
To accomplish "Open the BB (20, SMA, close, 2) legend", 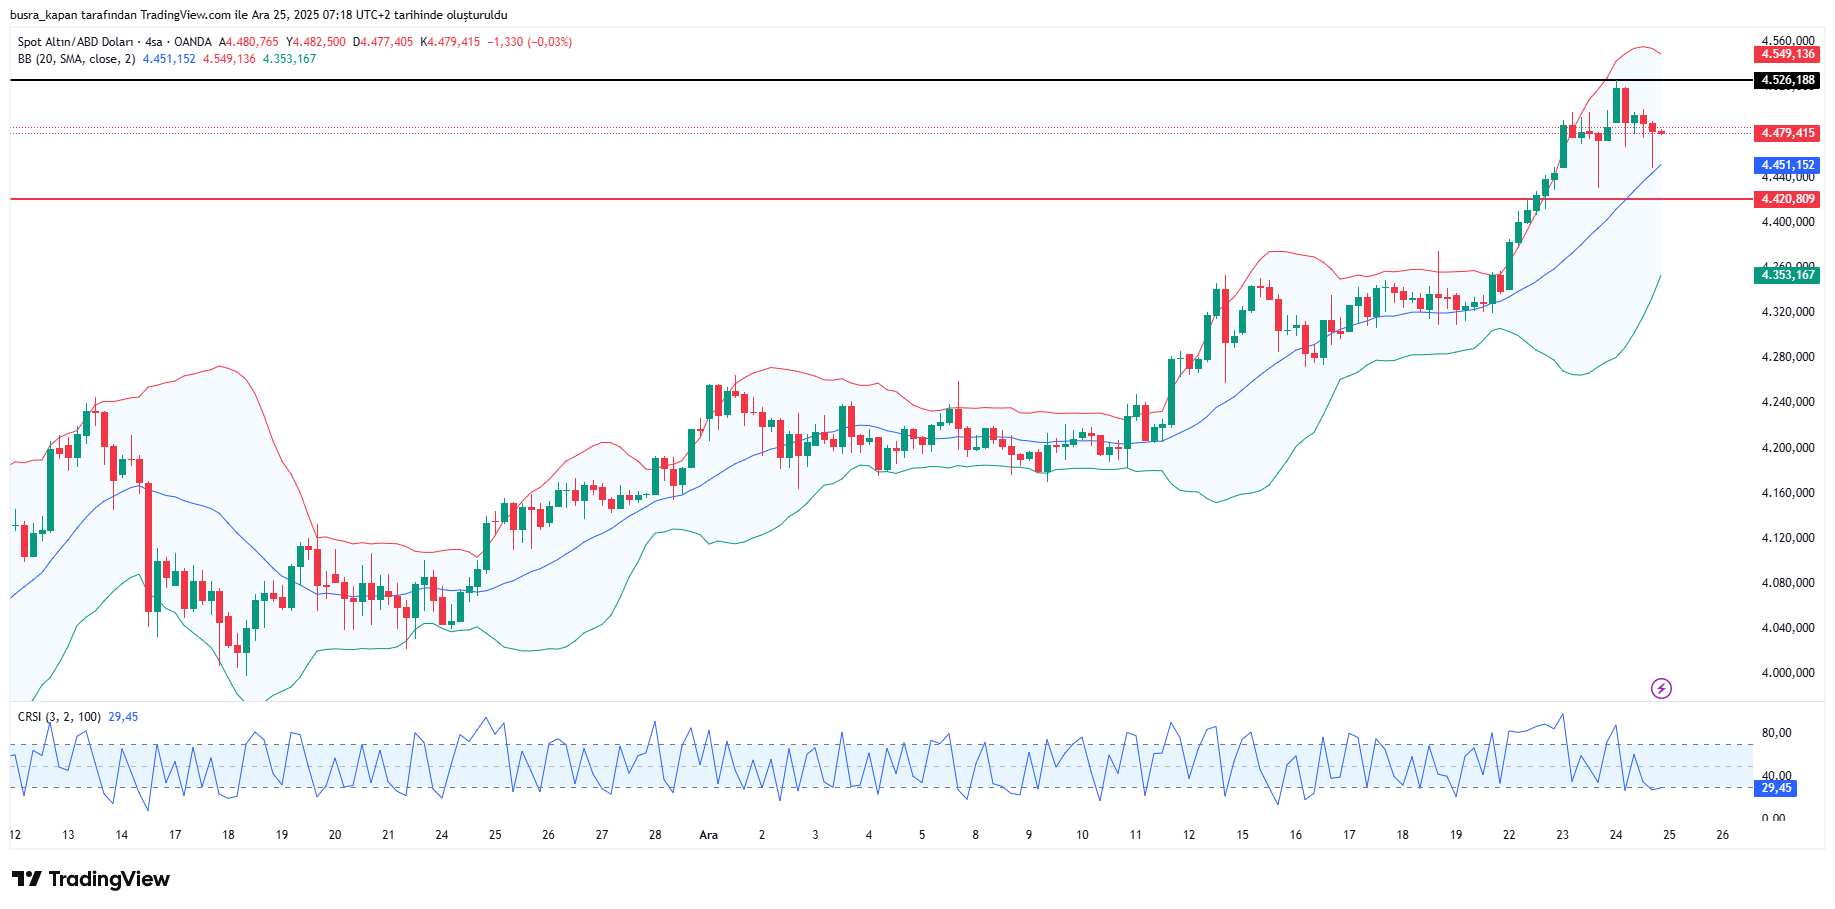I will tap(77, 59).
